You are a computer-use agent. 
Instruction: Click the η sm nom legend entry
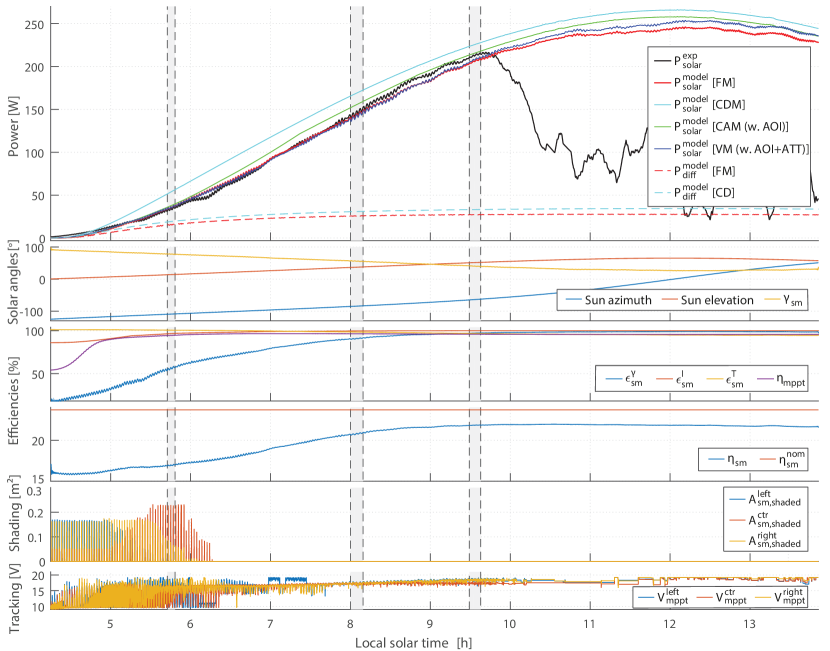point(778,458)
